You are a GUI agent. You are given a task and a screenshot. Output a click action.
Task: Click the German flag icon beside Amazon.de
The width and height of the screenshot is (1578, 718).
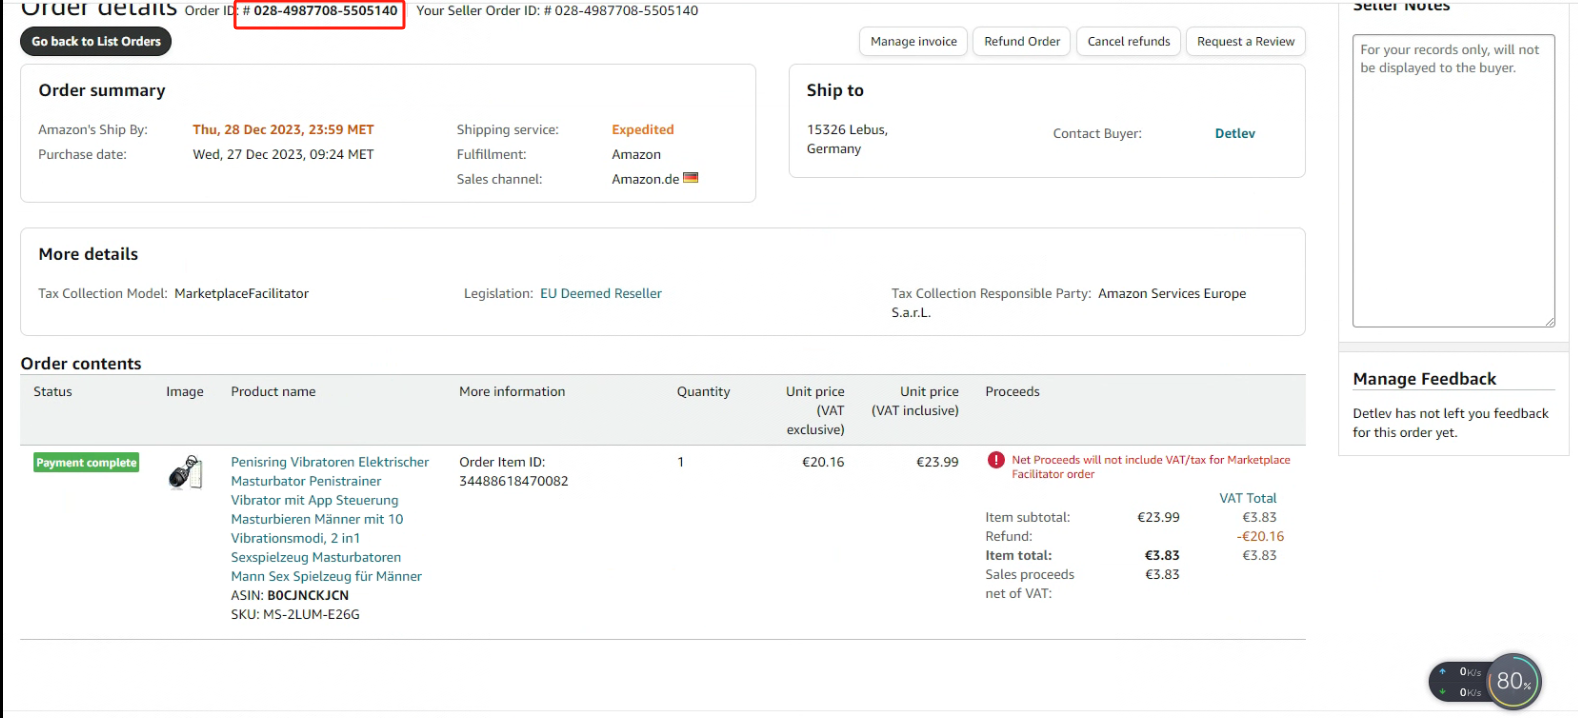coord(691,178)
